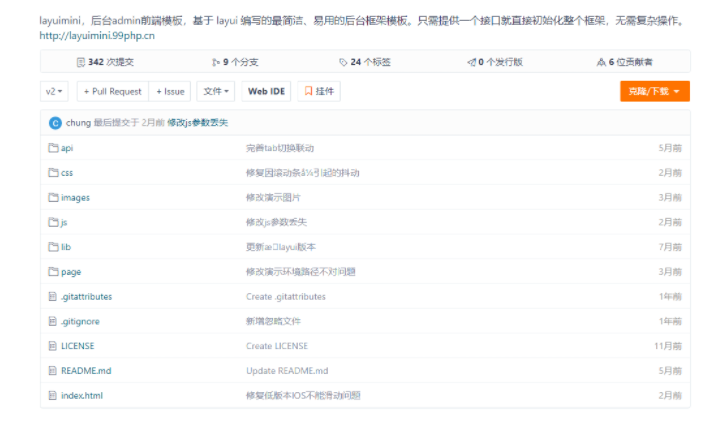Screen dimensions: 716x425
Task: Open the page folder
Action: point(71,272)
